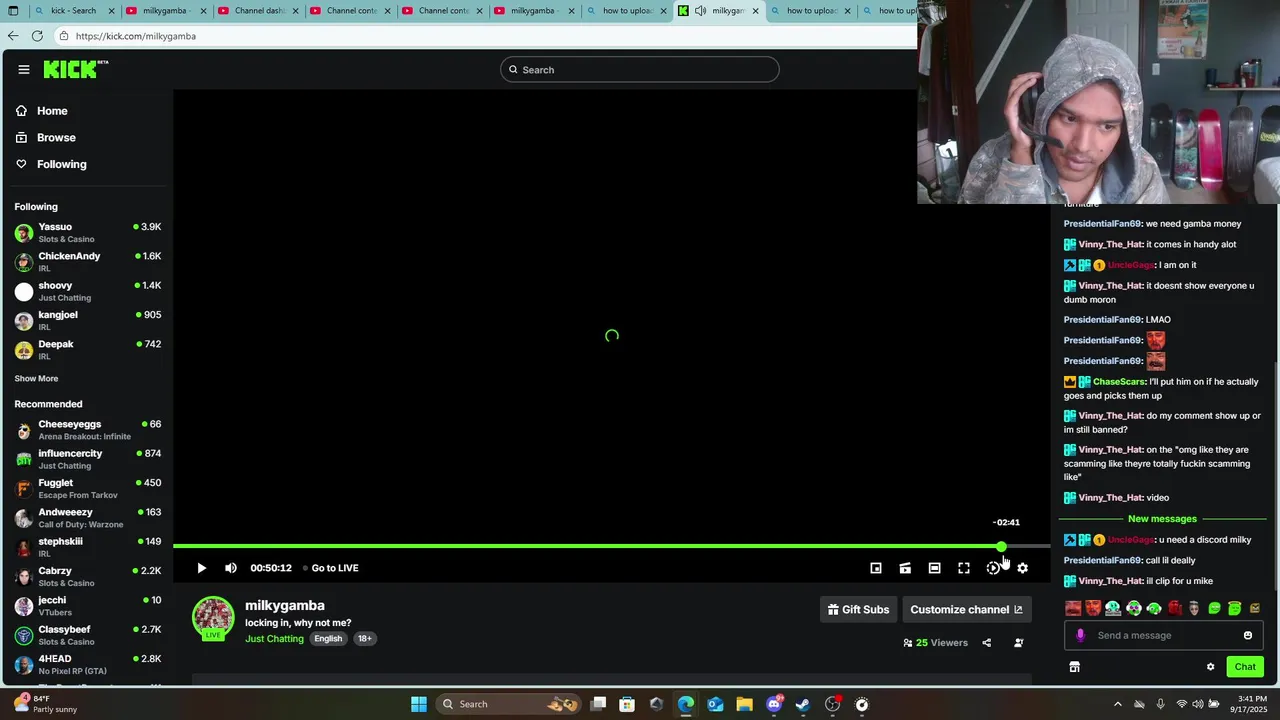Click the New messages divider in chat
This screenshot has width=1280, height=720.
pyautogui.click(x=1162, y=519)
